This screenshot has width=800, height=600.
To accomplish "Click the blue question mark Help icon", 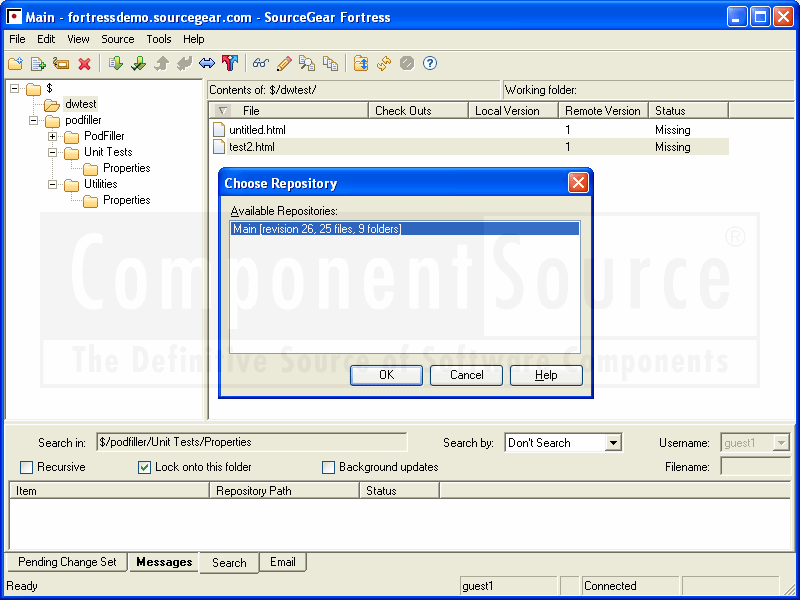I will coord(430,63).
